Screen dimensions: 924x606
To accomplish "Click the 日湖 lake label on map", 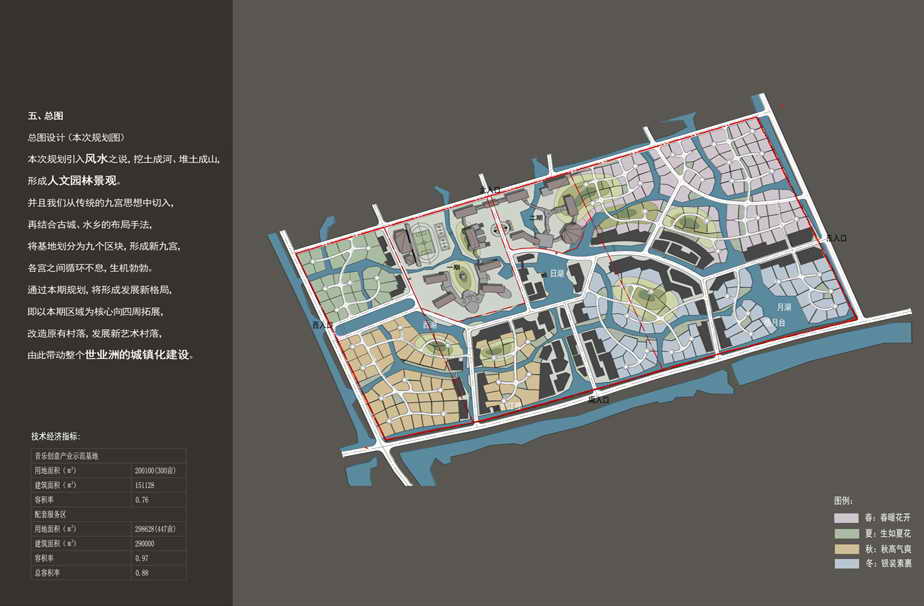I will tap(557, 272).
